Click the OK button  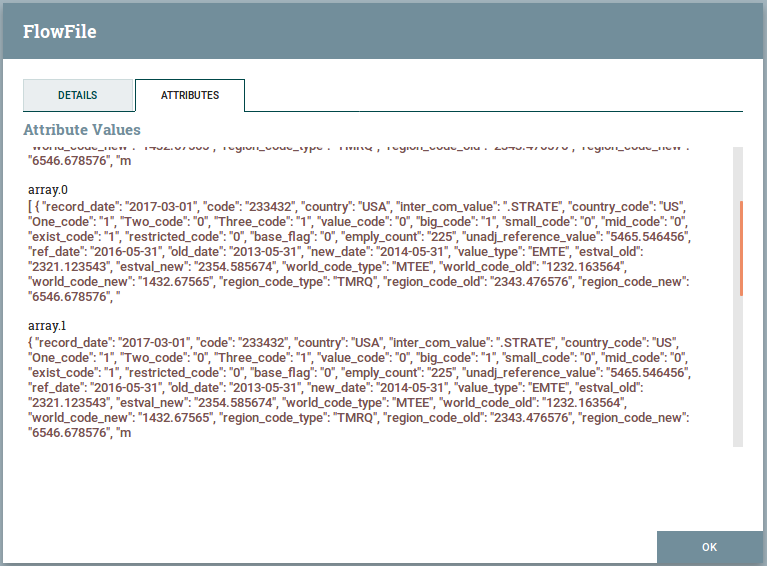tap(709, 547)
